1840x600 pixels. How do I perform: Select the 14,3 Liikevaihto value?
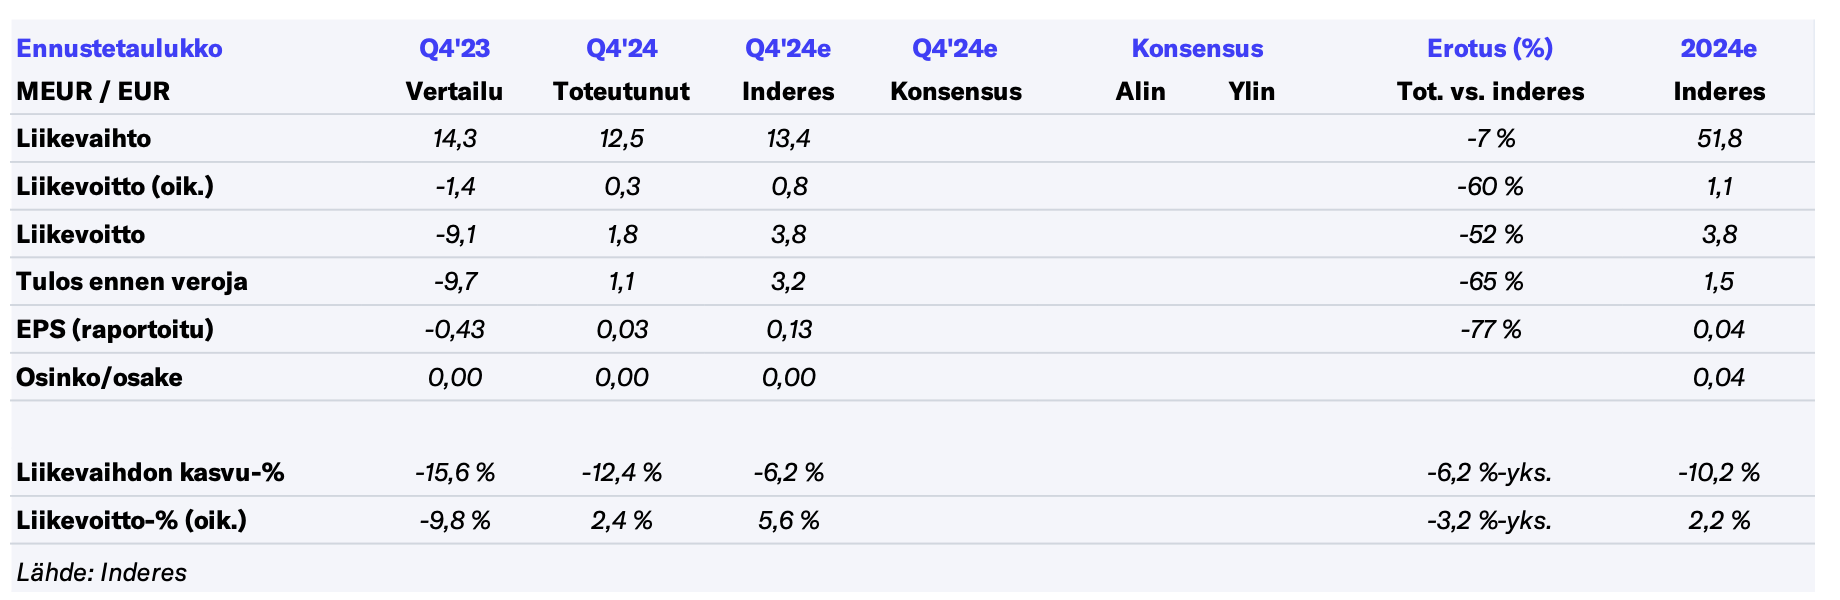point(454,138)
